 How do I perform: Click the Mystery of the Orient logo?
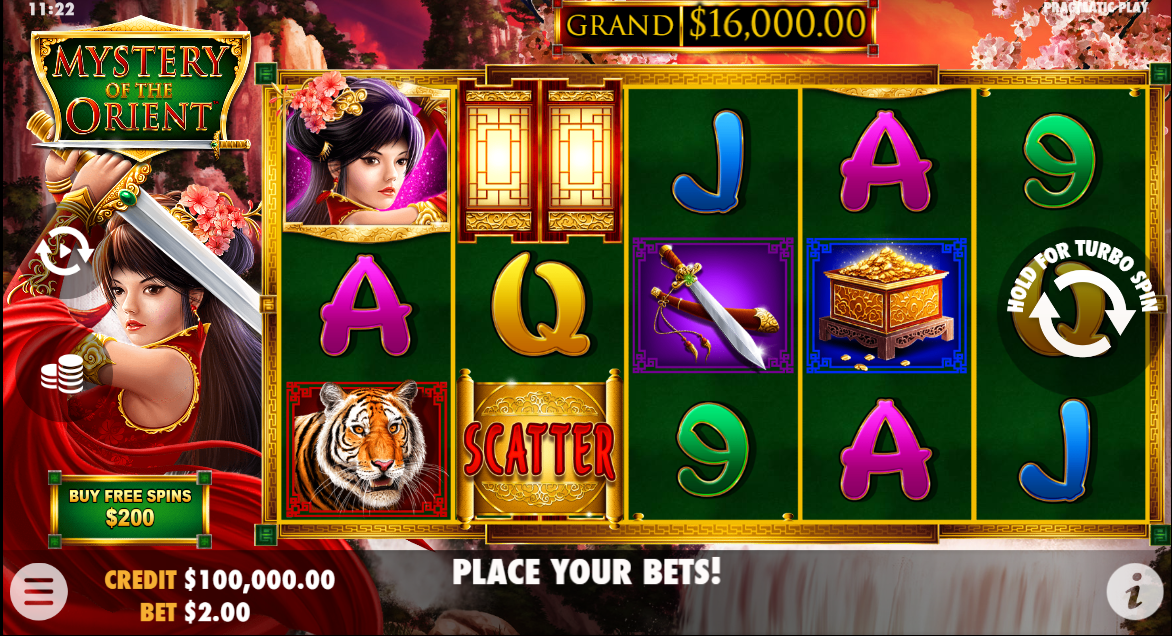coord(140,88)
